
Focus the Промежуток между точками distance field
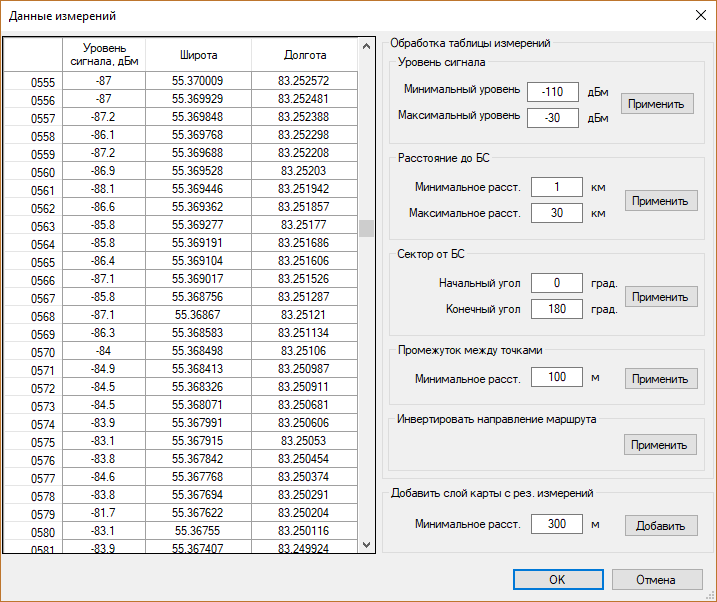557,377
